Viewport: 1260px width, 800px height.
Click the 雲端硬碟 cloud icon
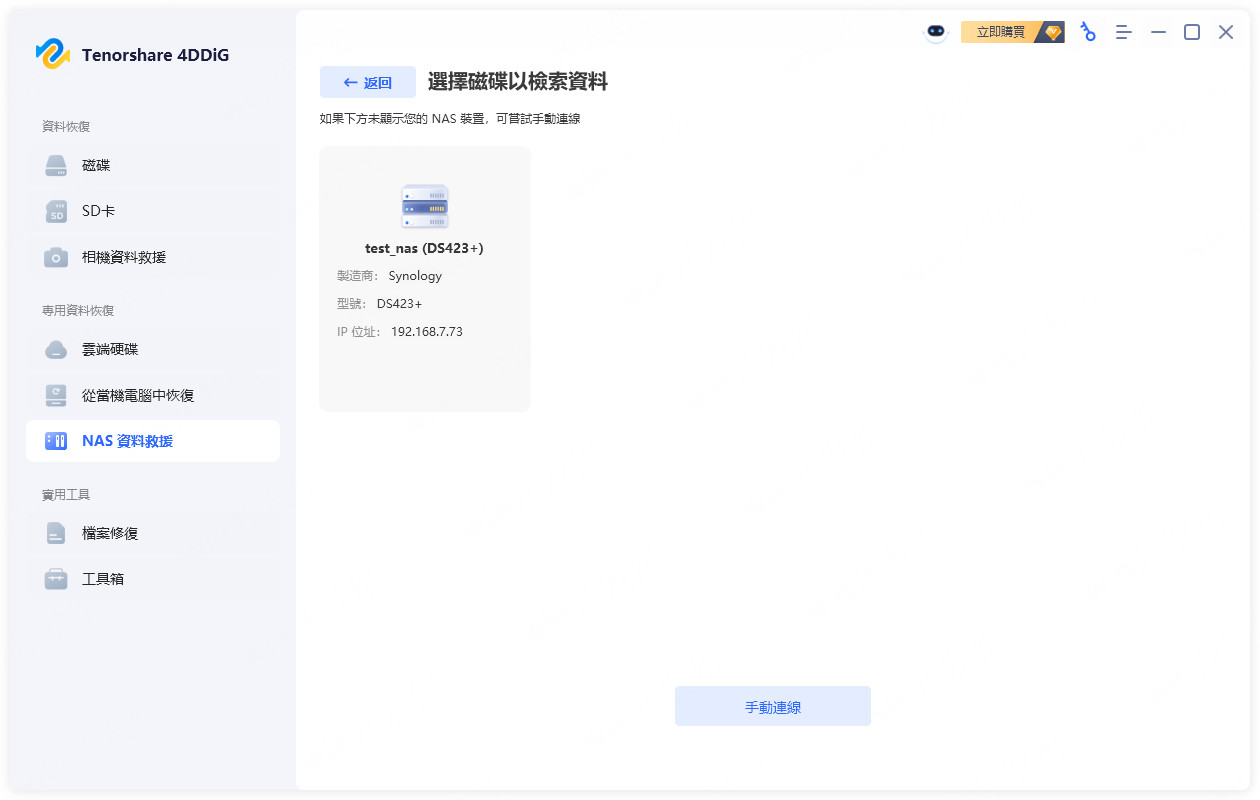pos(56,350)
